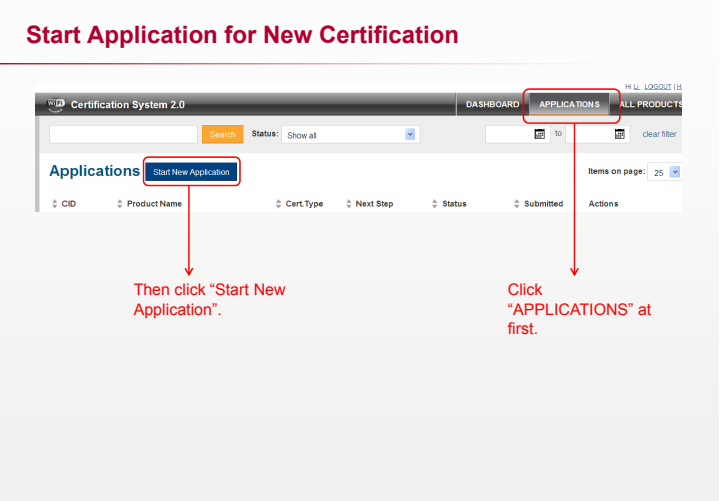This screenshot has height=501, width=722.
Task: Focus the search text input field
Action: tap(123, 134)
